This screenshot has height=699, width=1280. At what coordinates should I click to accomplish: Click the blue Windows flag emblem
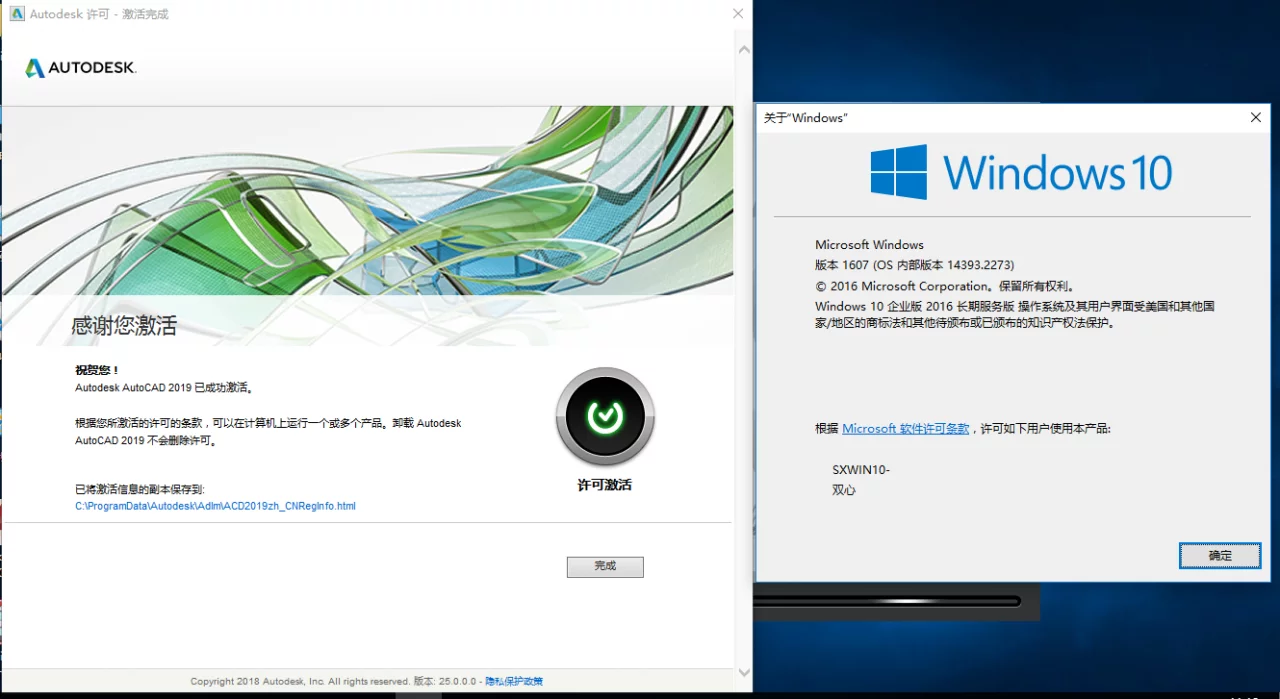point(897,170)
